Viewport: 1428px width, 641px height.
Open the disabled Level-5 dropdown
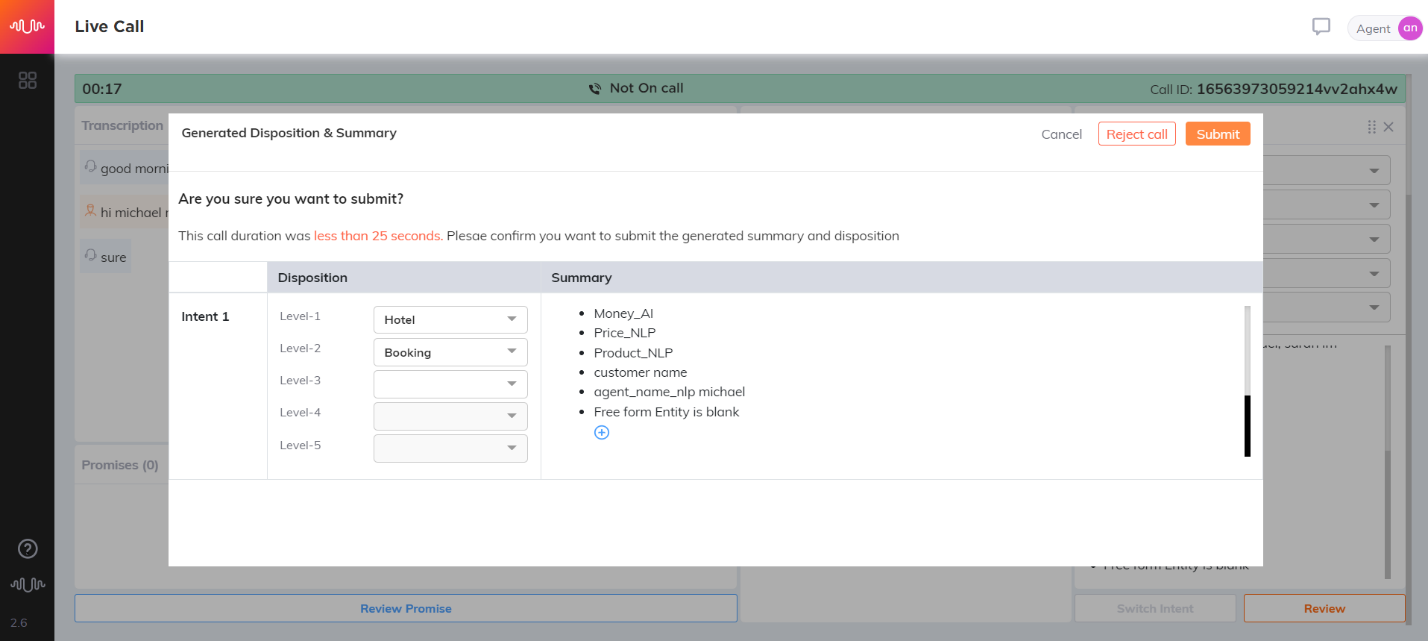pos(450,448)
